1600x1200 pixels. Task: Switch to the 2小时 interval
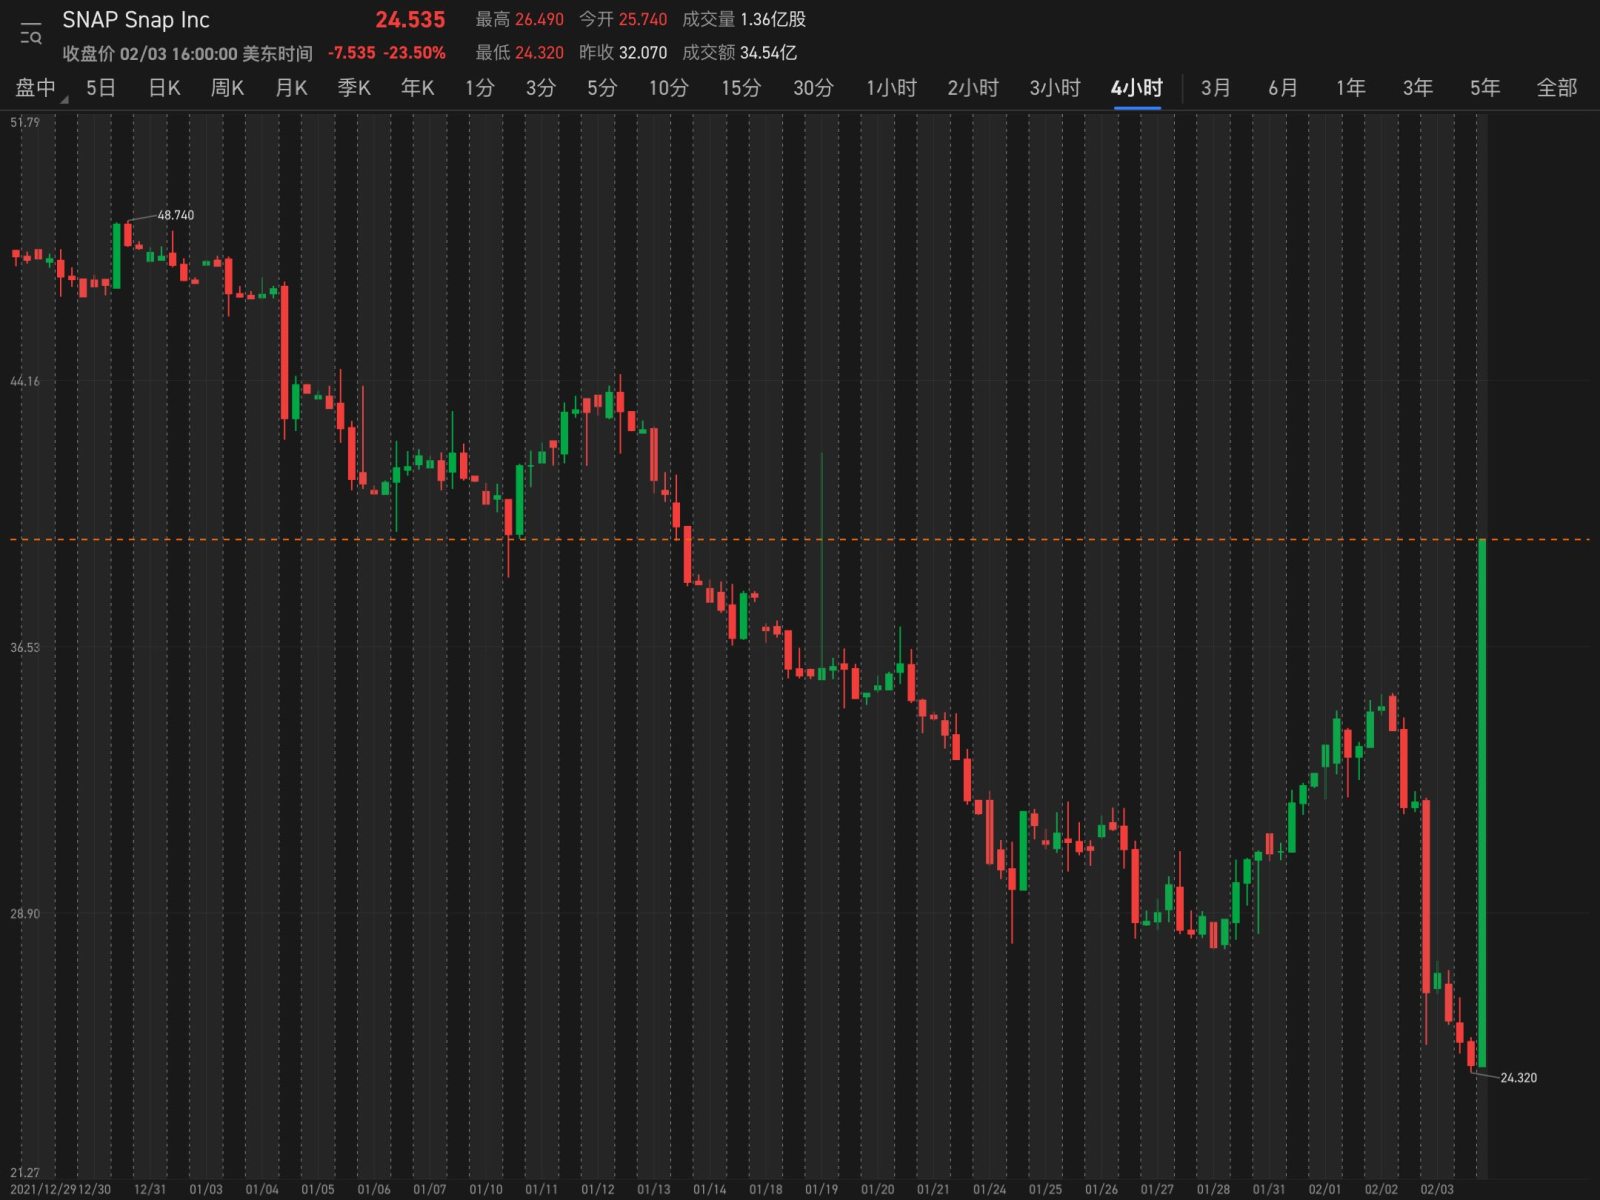(x=973, y=88)
